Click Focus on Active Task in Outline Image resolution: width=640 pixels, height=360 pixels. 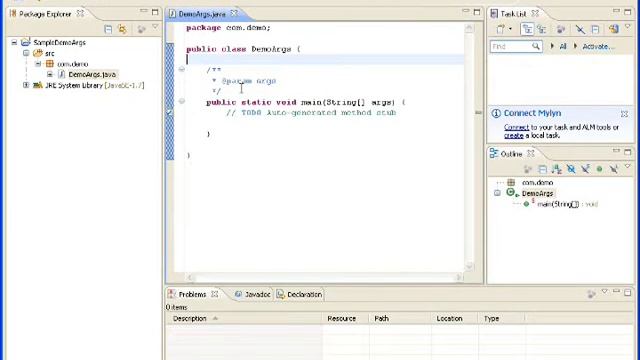tap(528, 169)
